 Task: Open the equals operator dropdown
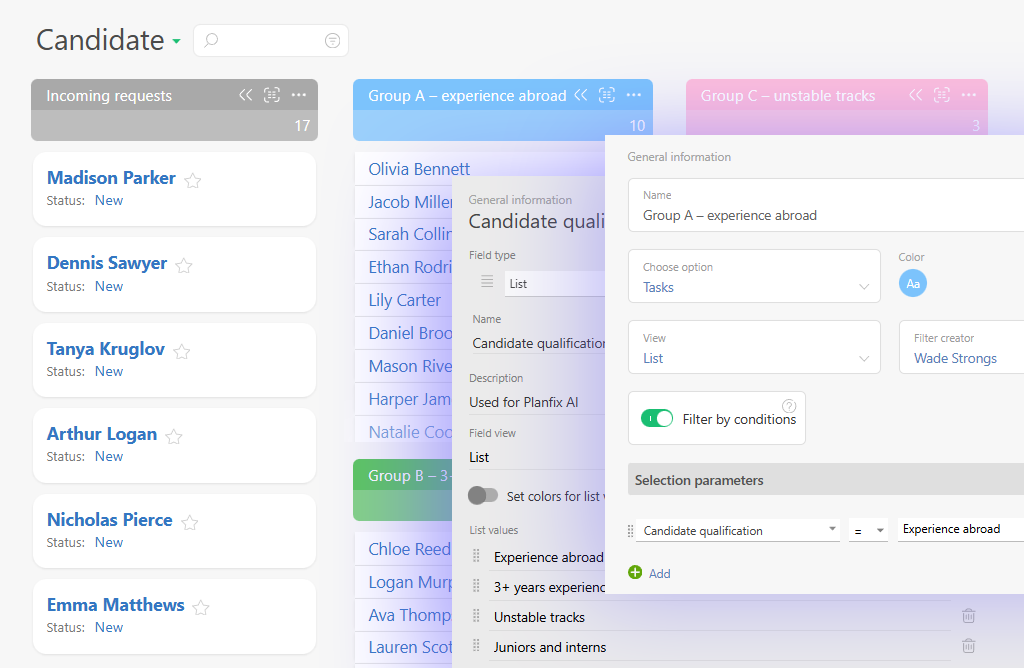[868, 529]
